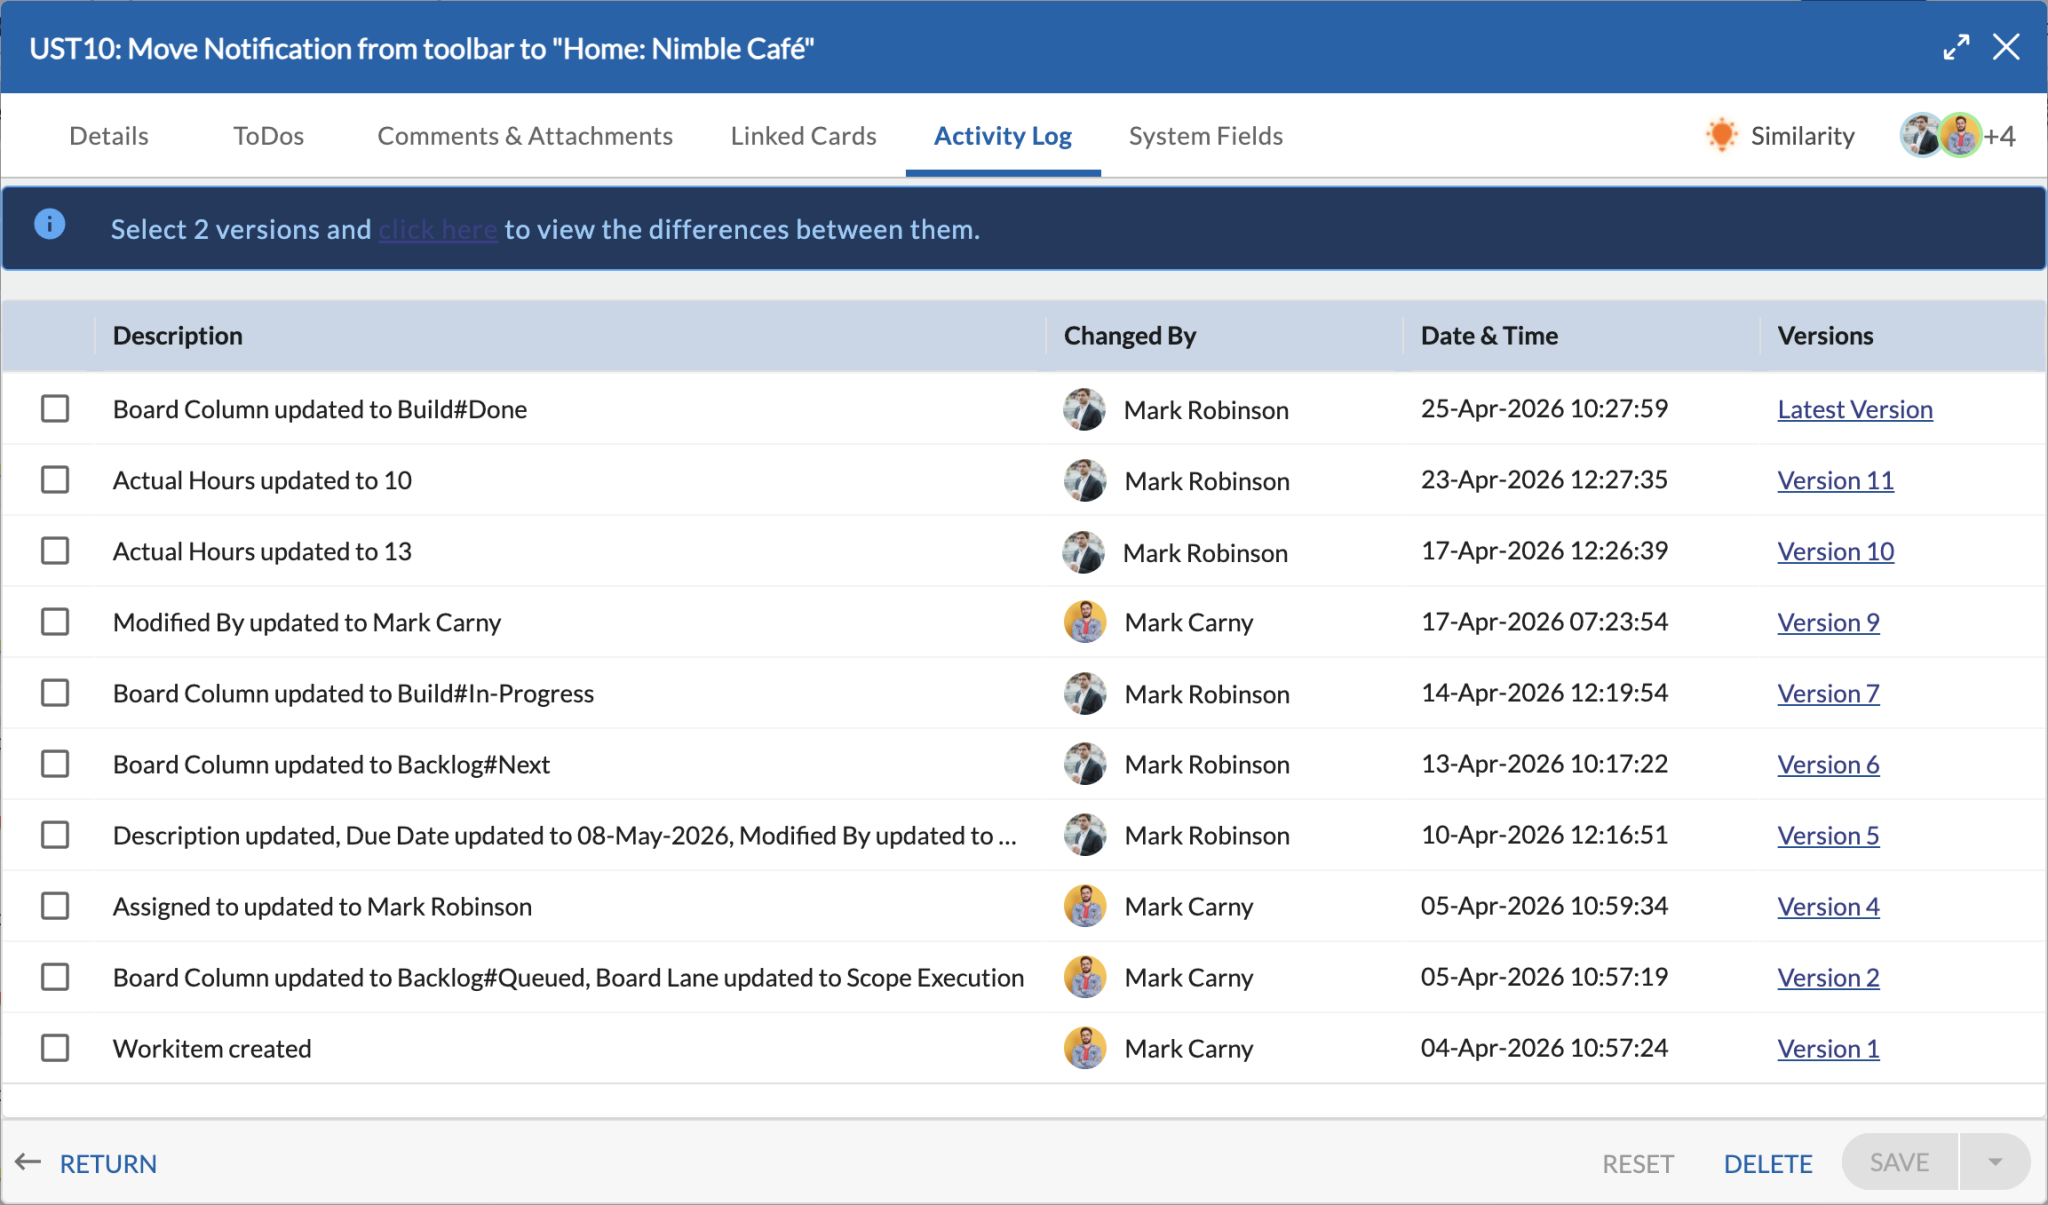2048x1205 pixels.
Task: Open Version 9 link
Action: click(x=1828, y=622)
